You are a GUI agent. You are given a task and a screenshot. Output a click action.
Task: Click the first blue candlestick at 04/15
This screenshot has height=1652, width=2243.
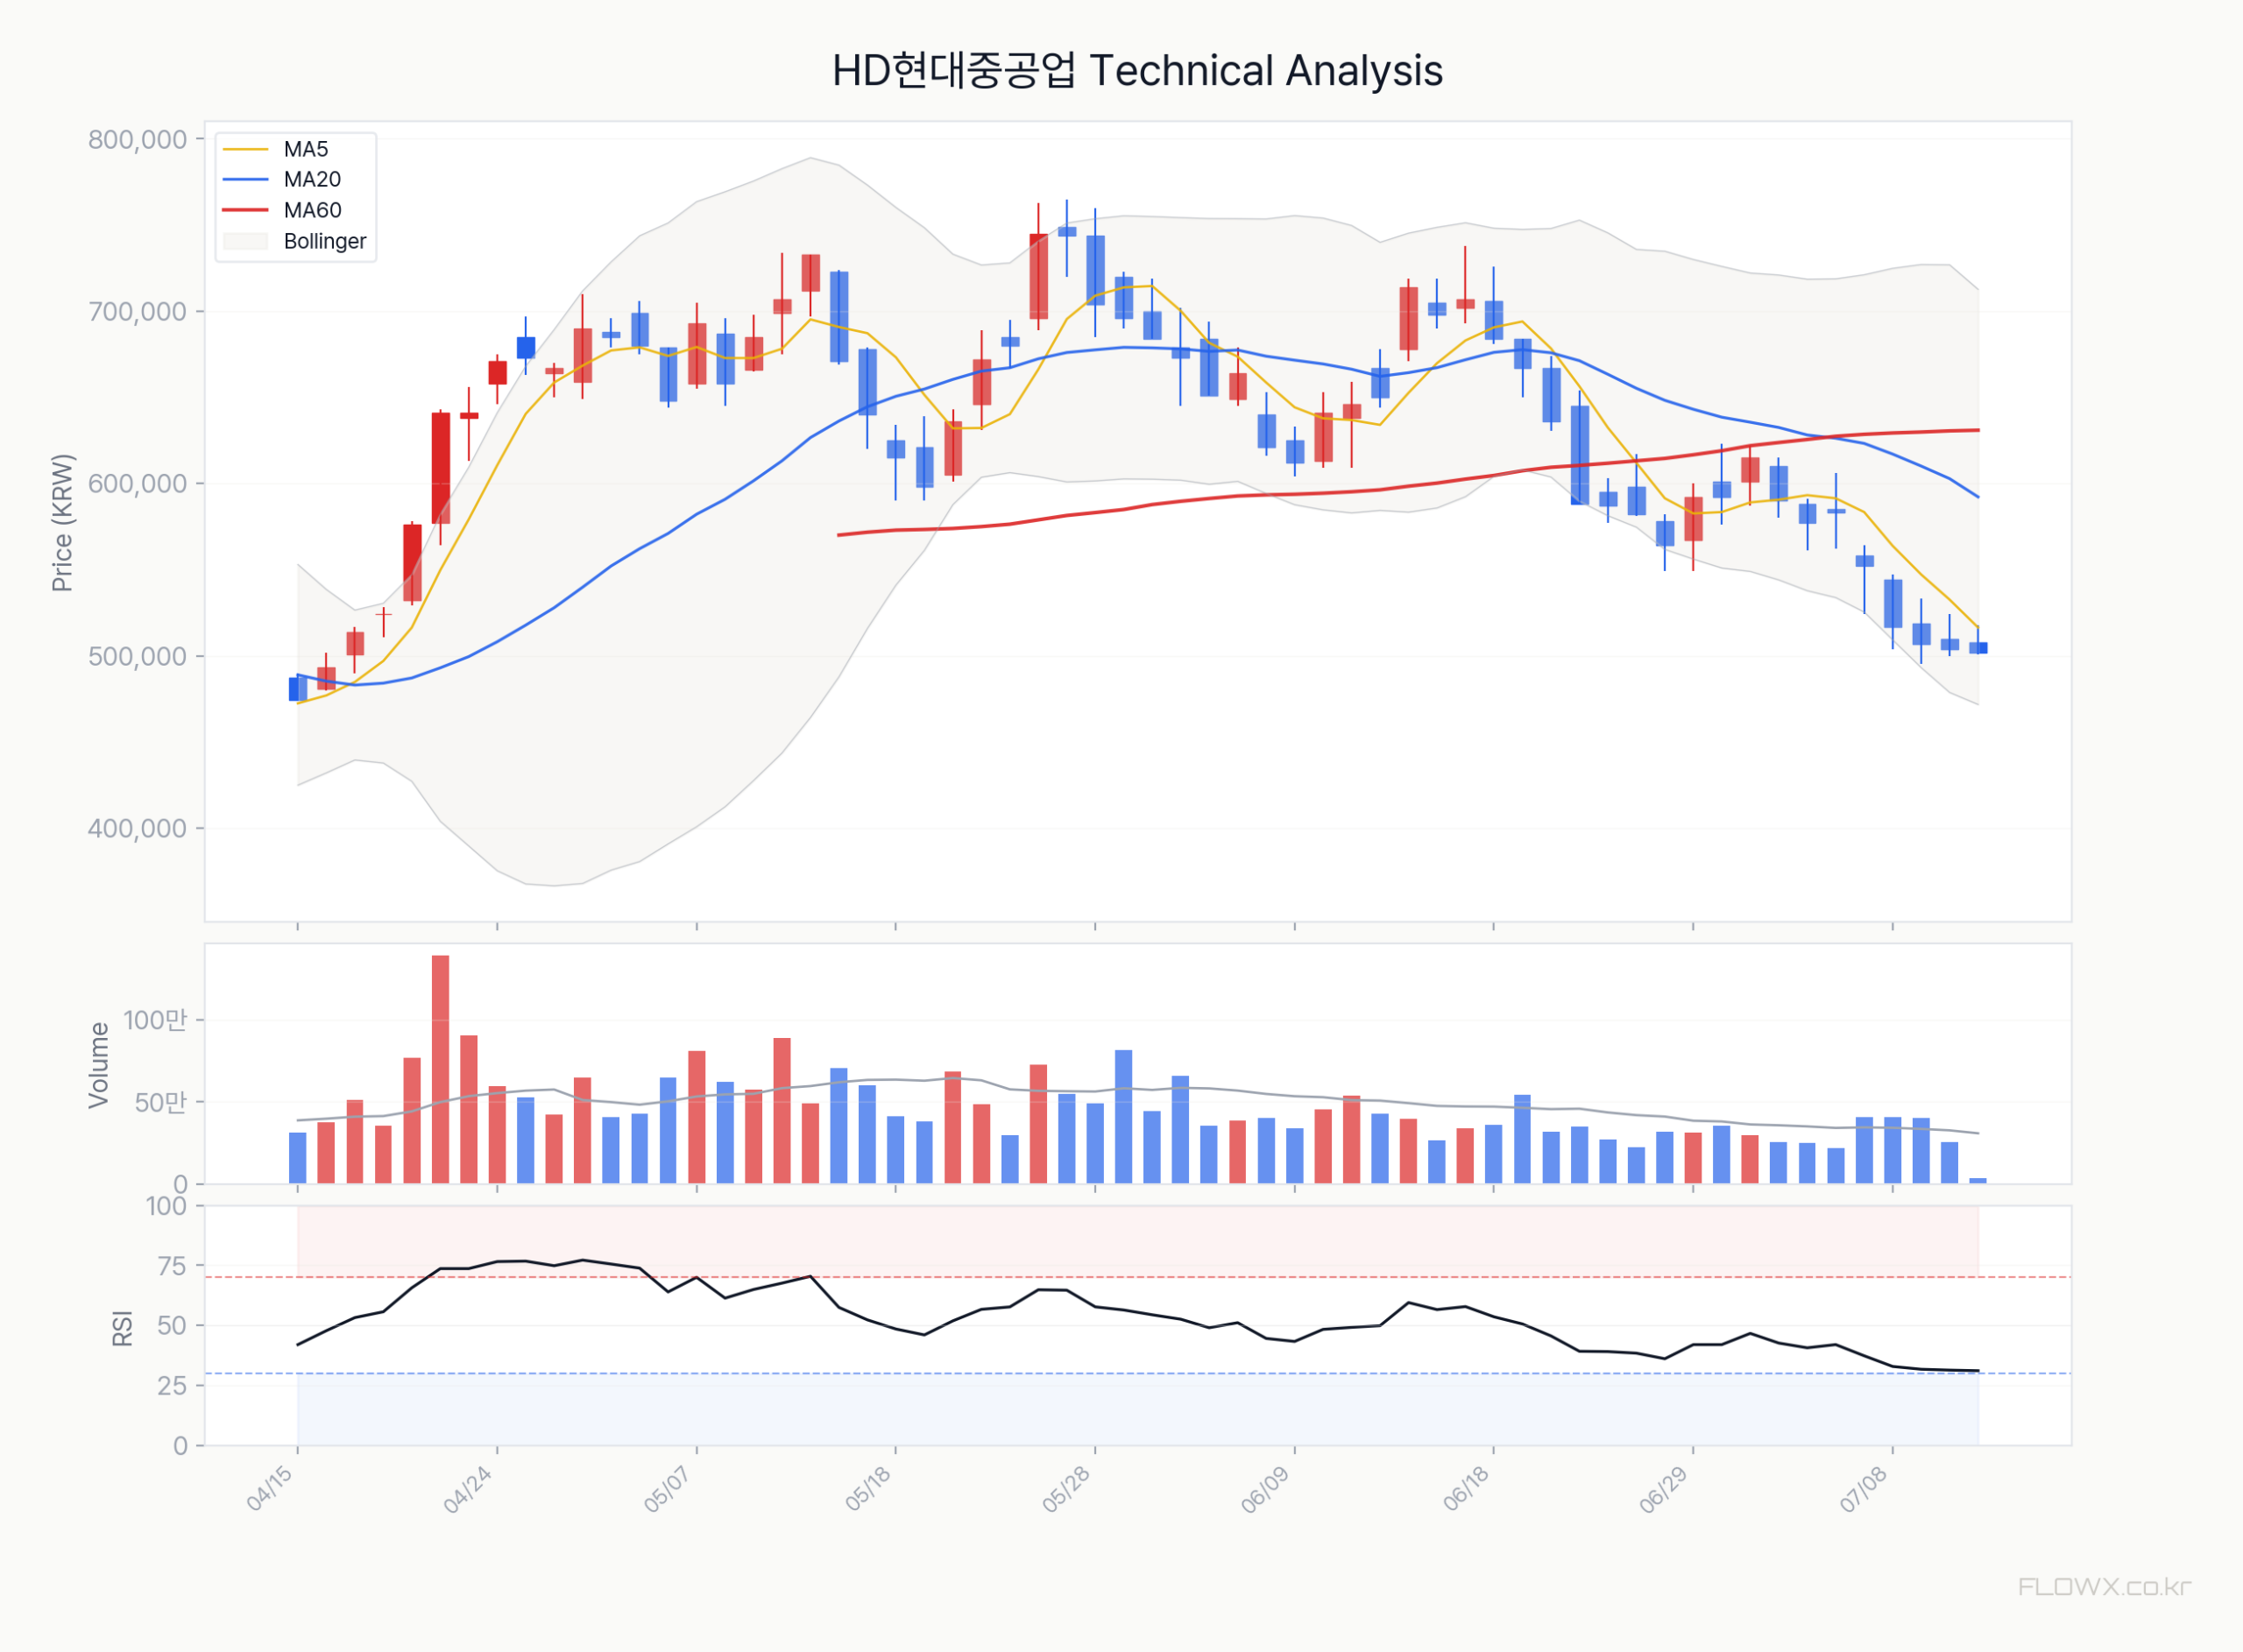tap(298, 689)
